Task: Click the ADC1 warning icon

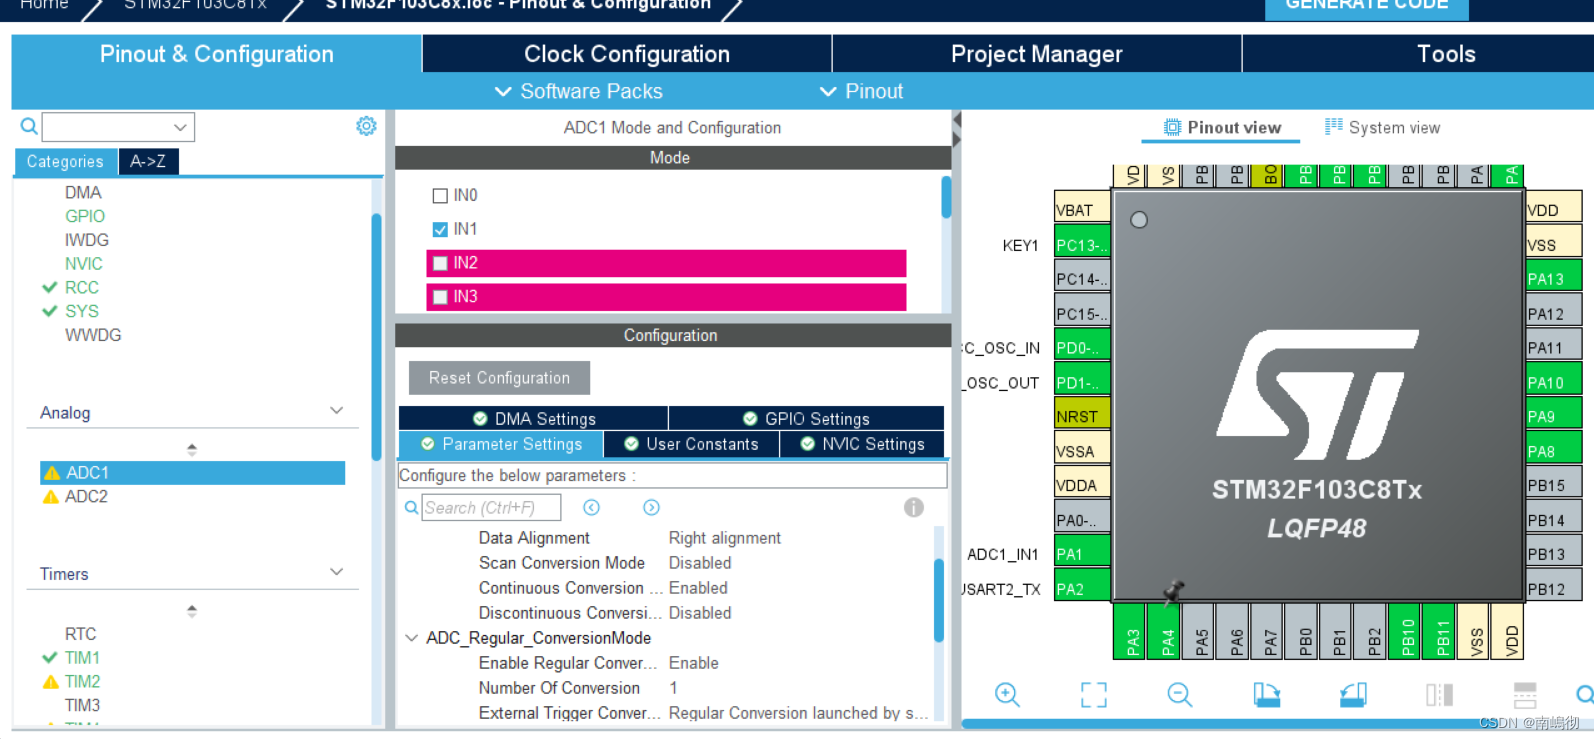Action: [52, 473]
